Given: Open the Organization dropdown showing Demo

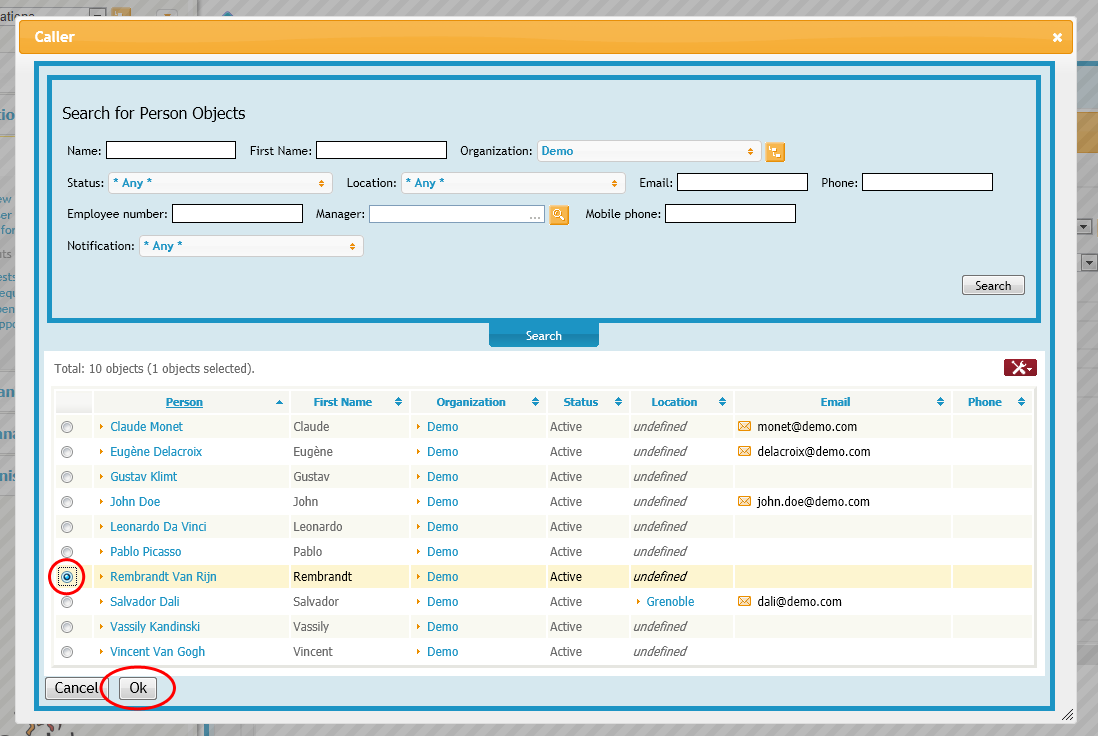Looking at the screenshot, I should [649, 151].
